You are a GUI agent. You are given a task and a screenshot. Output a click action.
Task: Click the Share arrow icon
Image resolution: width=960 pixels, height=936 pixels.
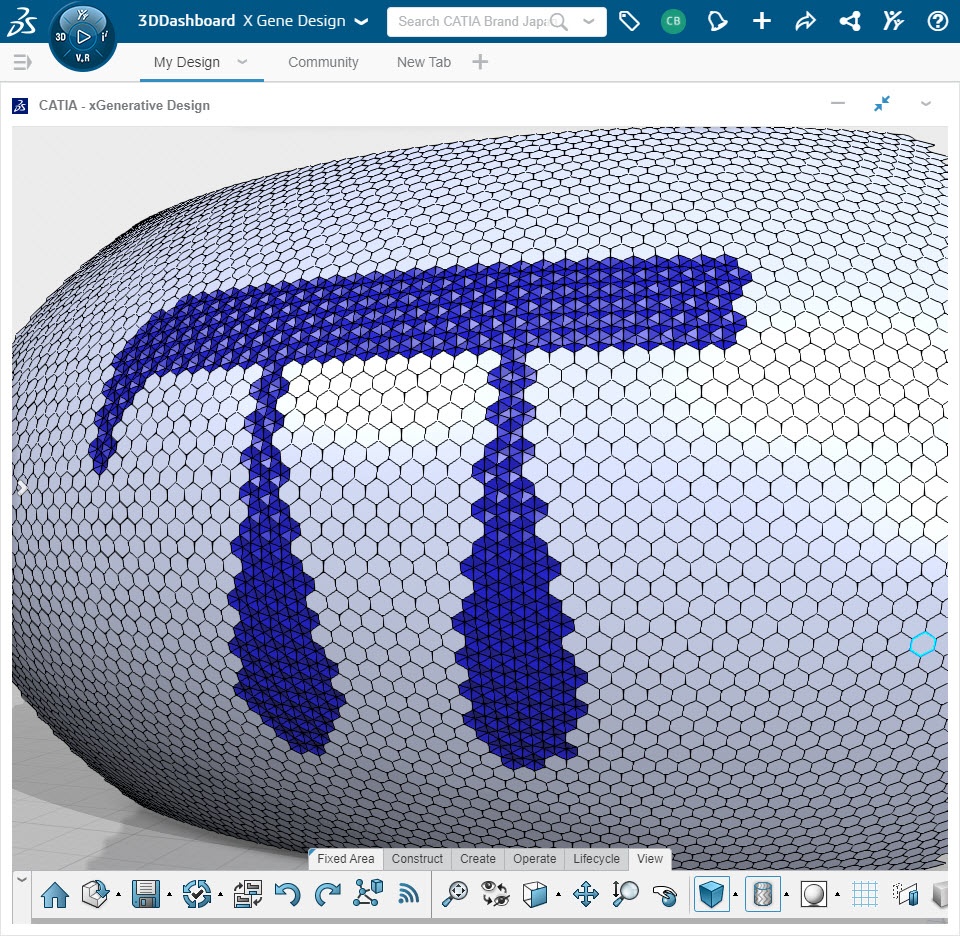point(805,21)
